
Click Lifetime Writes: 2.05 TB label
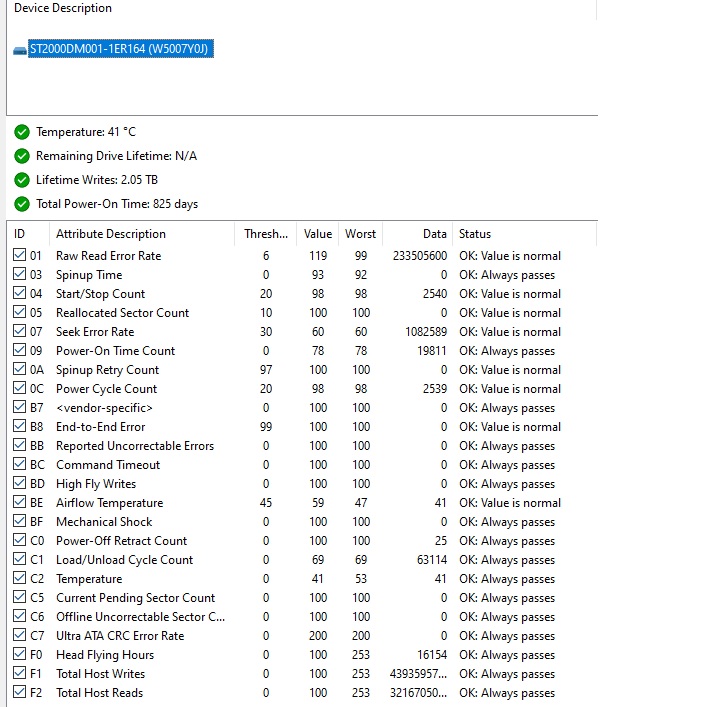click(x=97, y=180)
